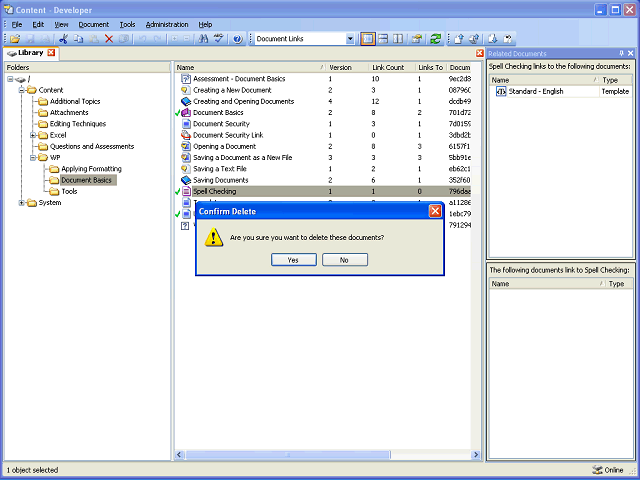Click the yellow warning icon in Confirm Delete dialog
Screen dimensions: 640x480
[214, 238]
